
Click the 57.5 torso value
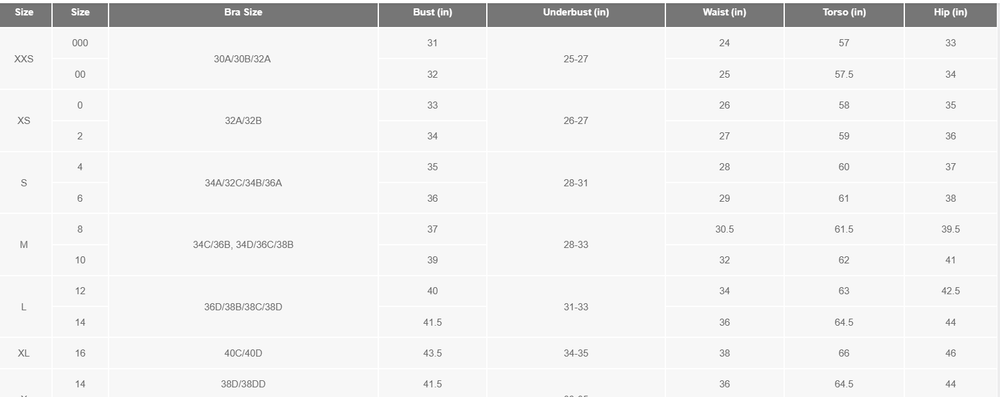844,74
